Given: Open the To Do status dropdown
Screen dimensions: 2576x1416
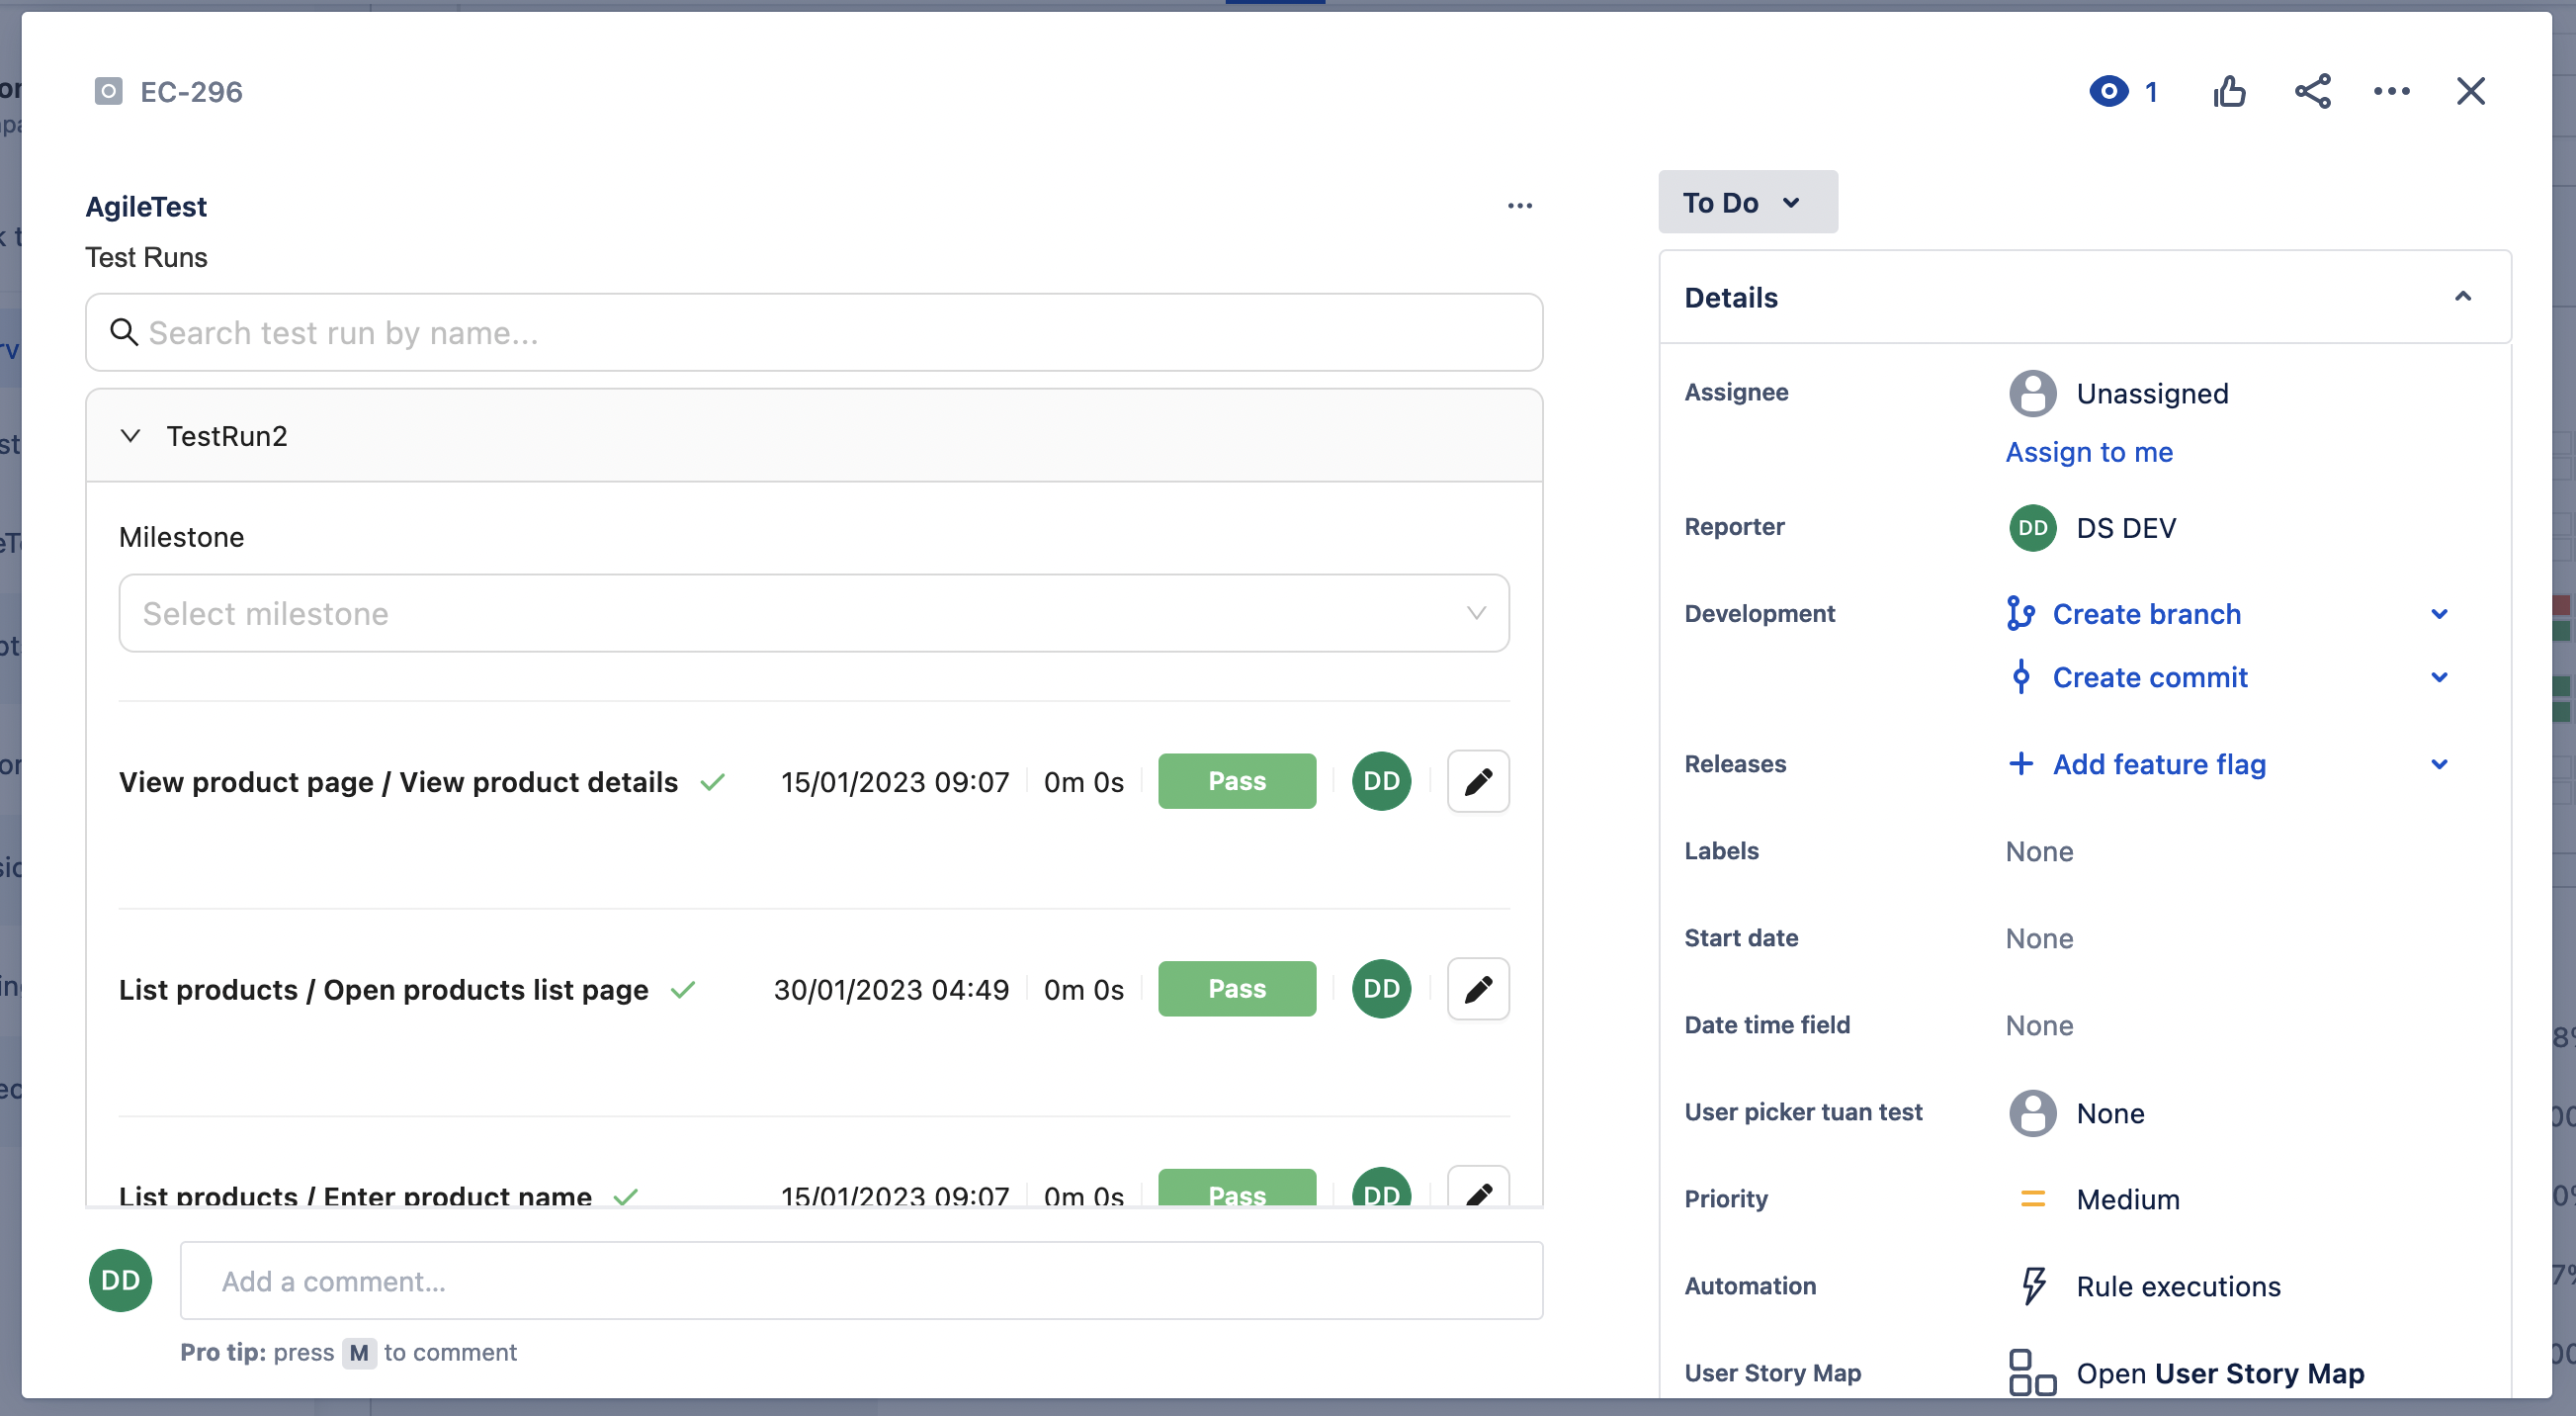Looking at the screenshot, I should pos(1747,202).
